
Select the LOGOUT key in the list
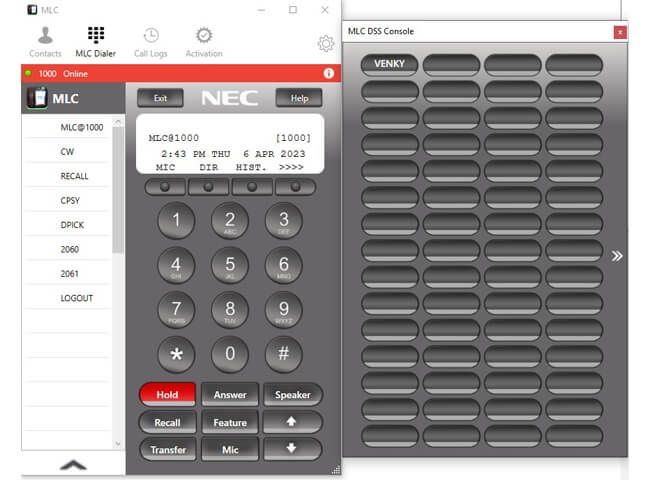[x=67, y=299]
